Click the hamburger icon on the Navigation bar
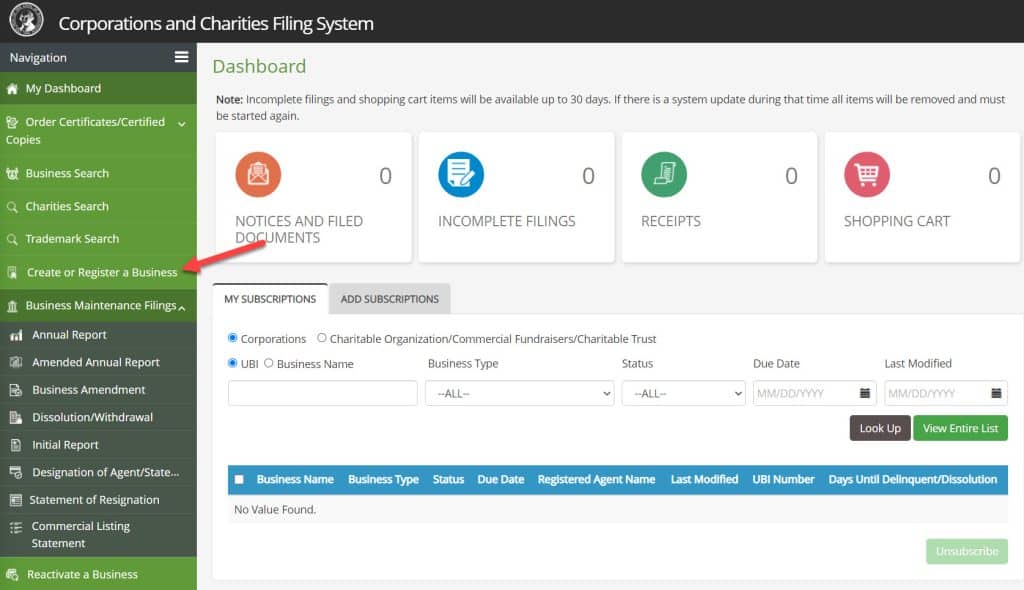The width and height of the screenshot is (1024, 590). pyautogui.click(x=182, y=57)
